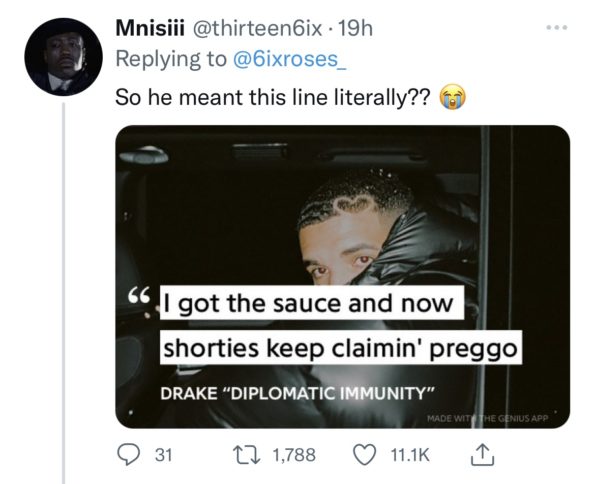Open the mentioned @6ixroses_ profile link
This screenshot has height=484, width=595.
click(x=288, y=59)
